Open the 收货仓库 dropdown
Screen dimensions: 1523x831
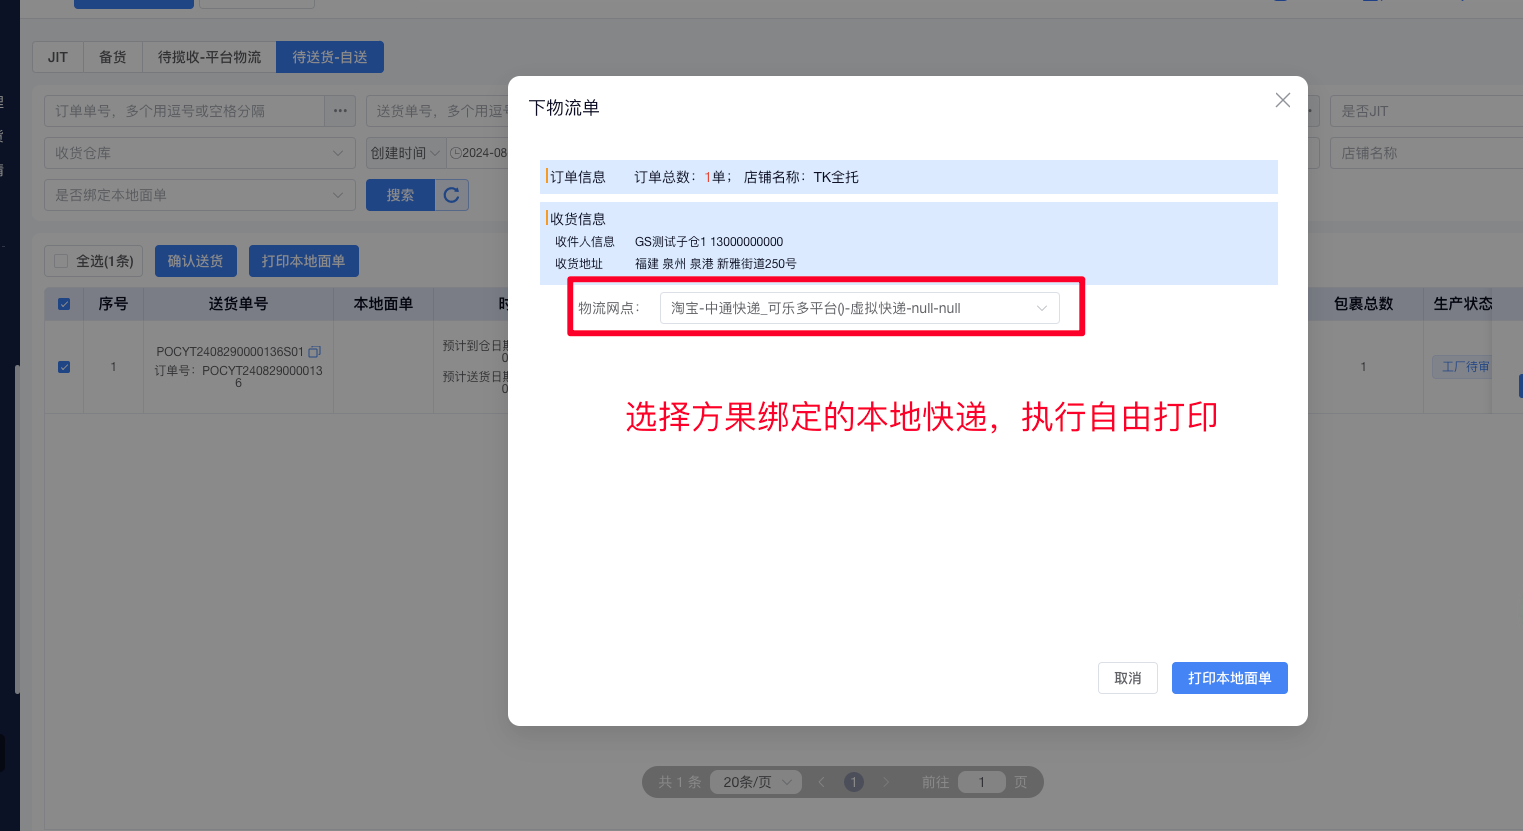tap(200, 153)
